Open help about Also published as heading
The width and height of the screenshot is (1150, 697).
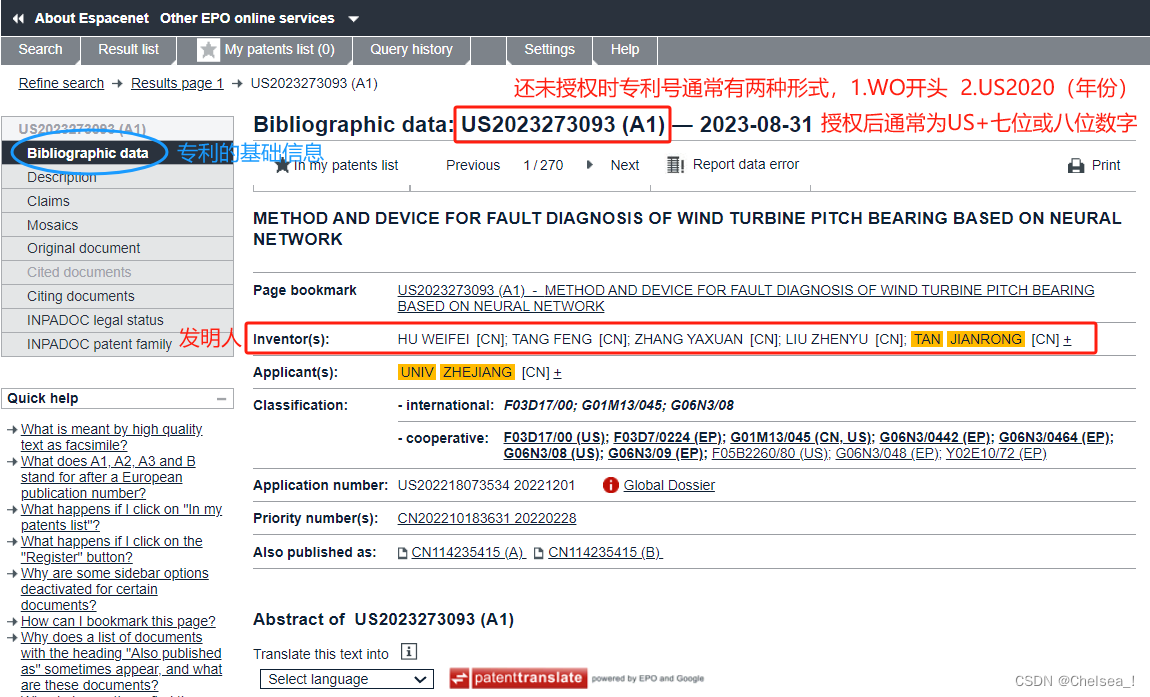coord(121,661)
